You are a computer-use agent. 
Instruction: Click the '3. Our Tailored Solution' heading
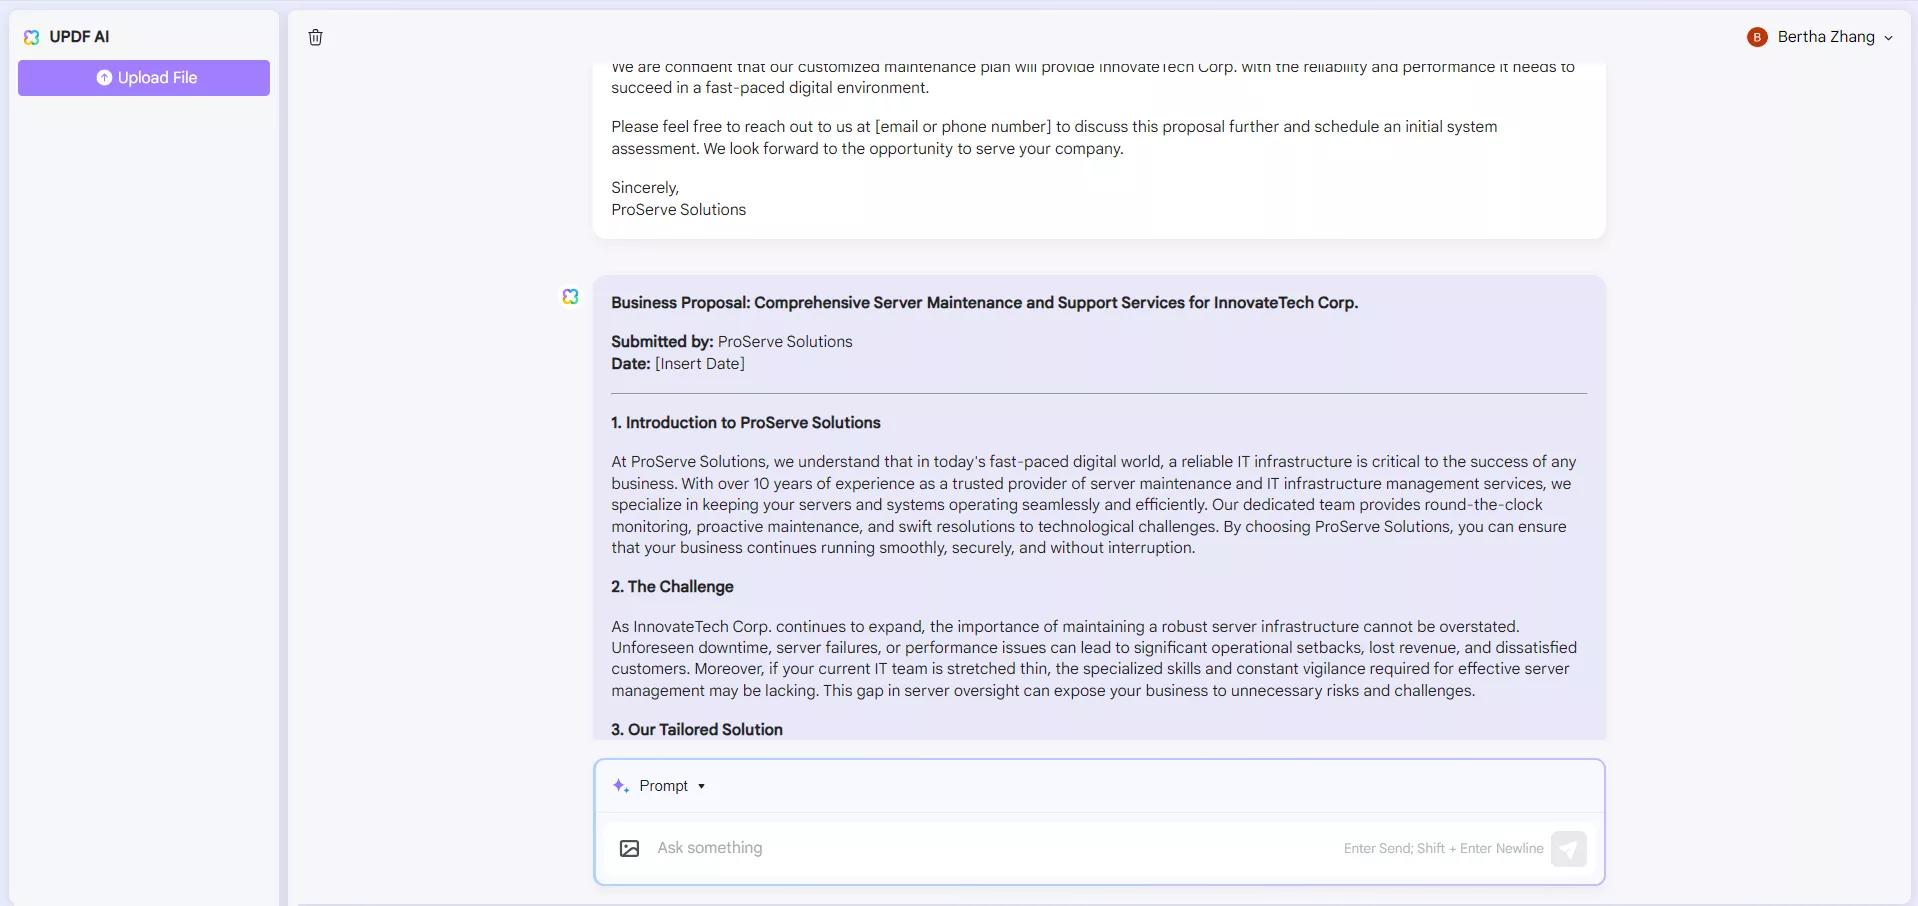697,730
